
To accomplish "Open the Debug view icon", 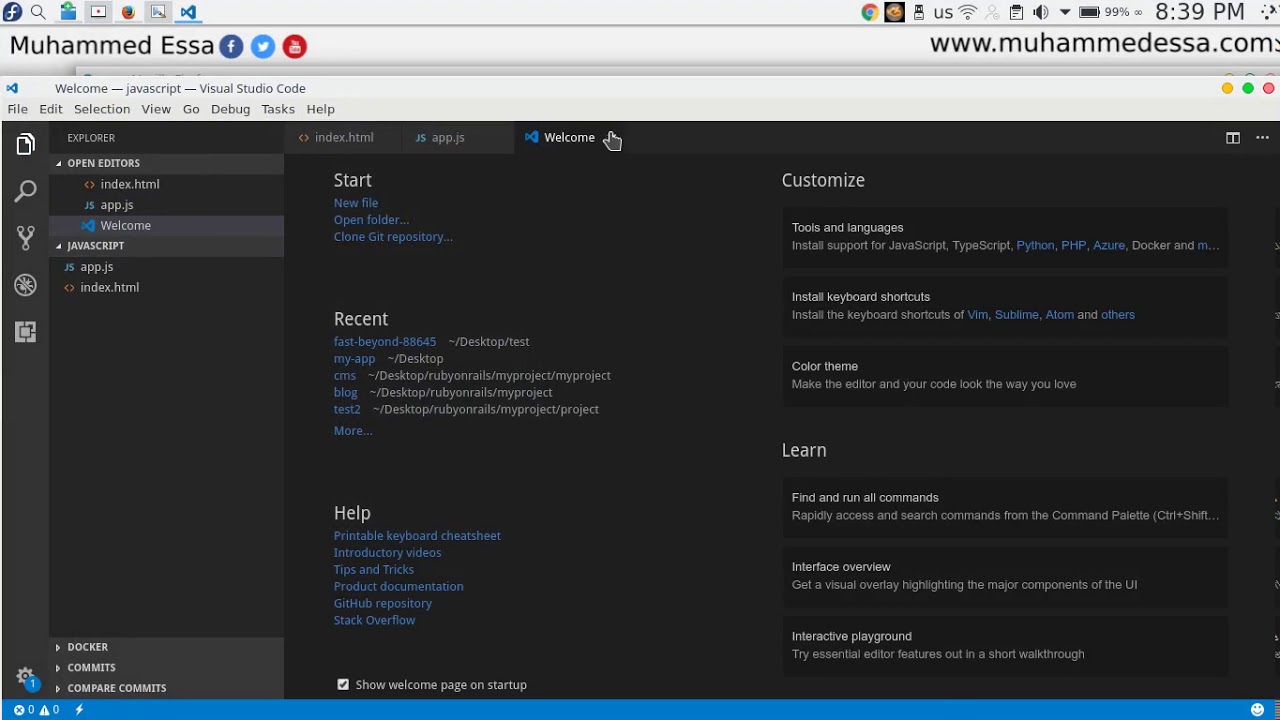I will 25,285.
